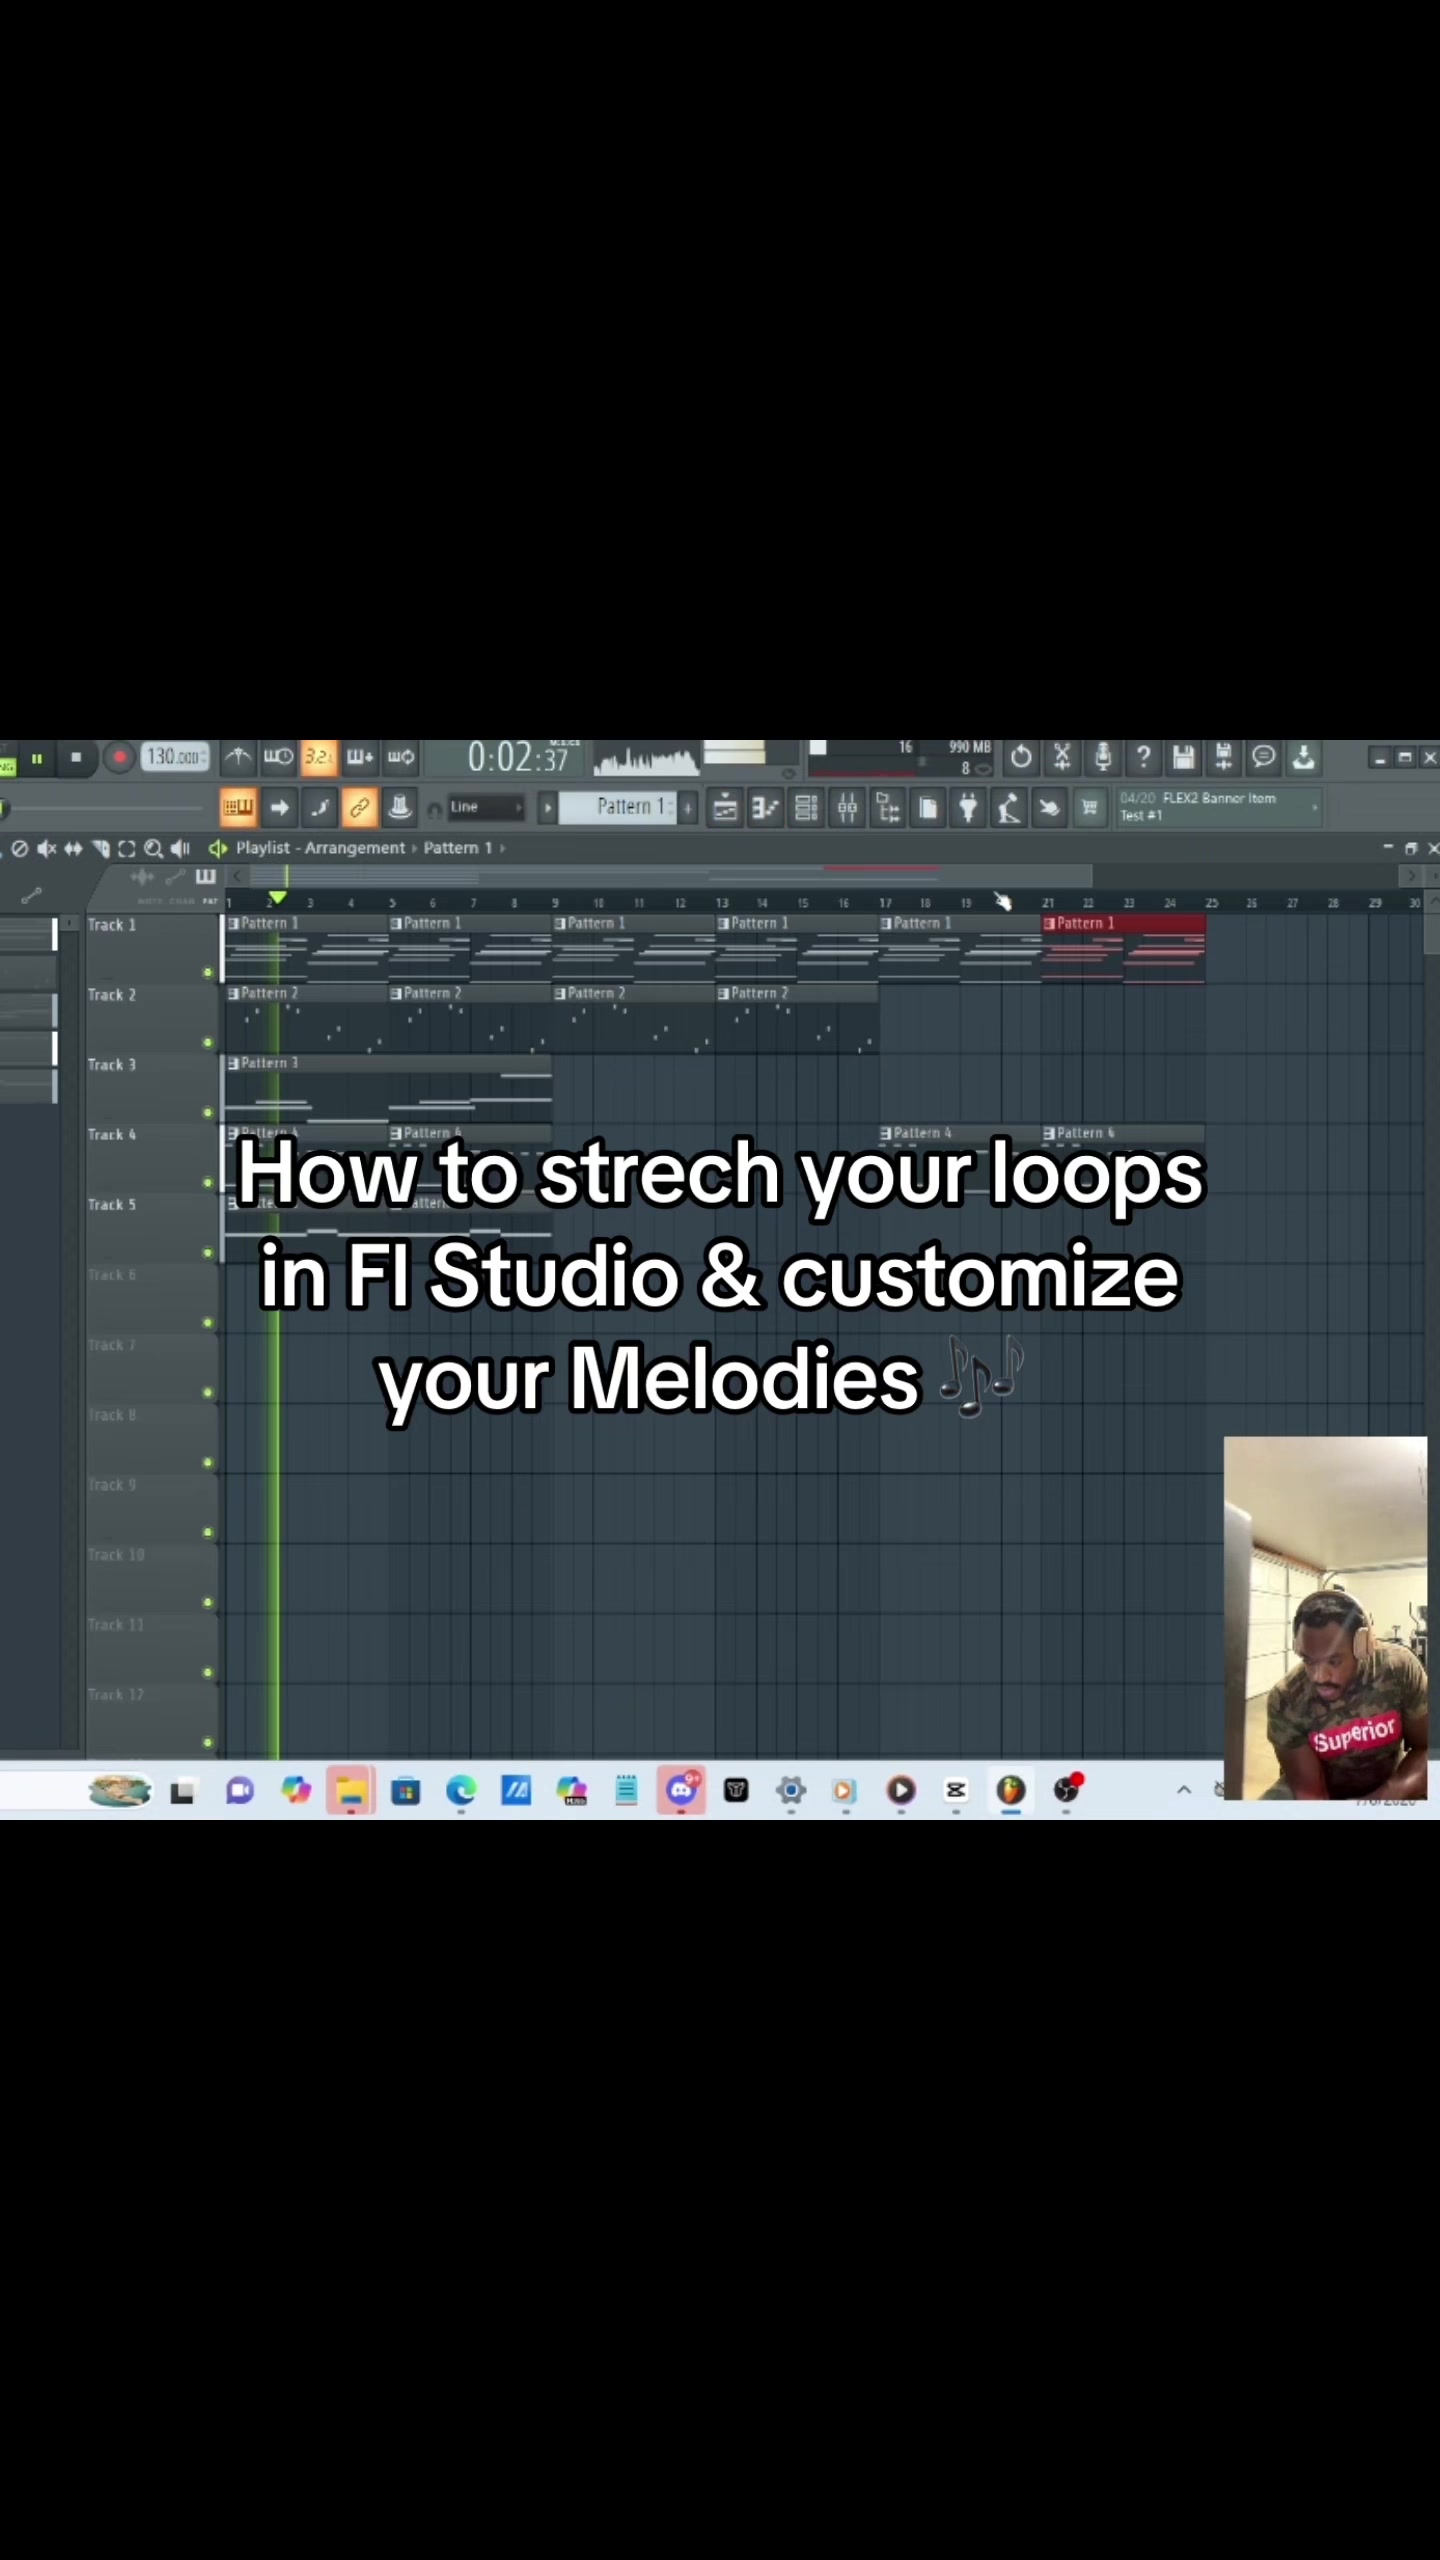Toggle overdub blend recording icon
1440x2560 pixels.
(360, 757)
